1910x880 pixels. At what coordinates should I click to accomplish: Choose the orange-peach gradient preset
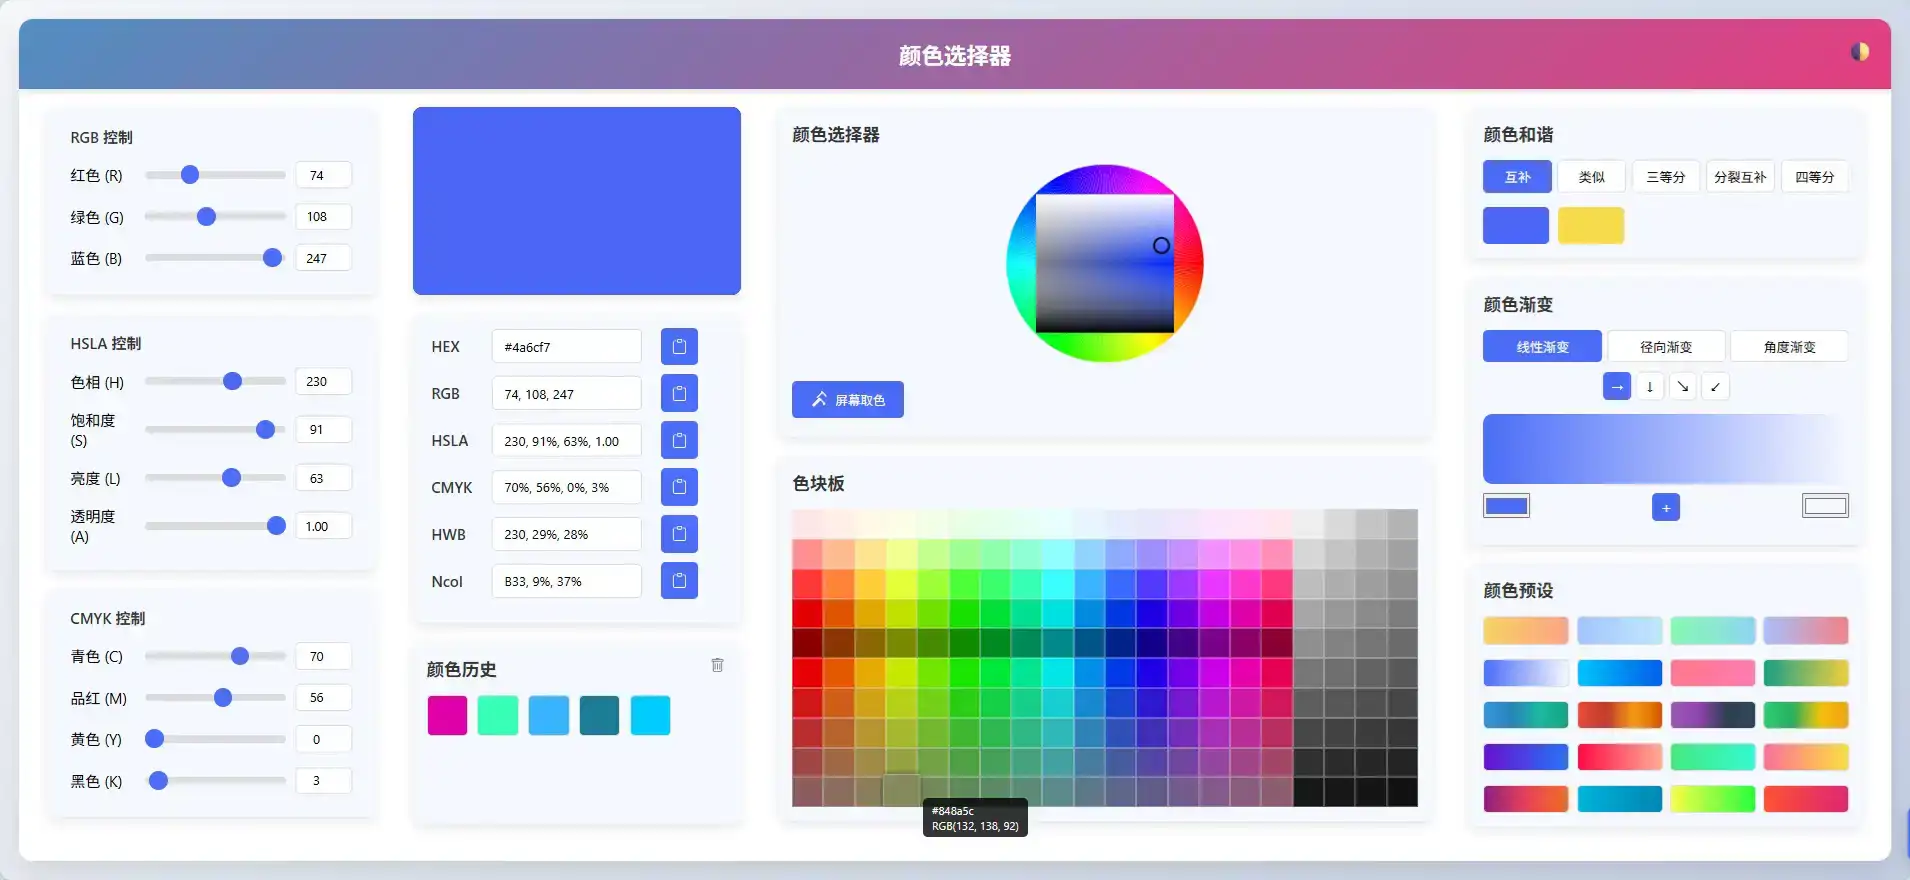click(x=1526, y=630)
